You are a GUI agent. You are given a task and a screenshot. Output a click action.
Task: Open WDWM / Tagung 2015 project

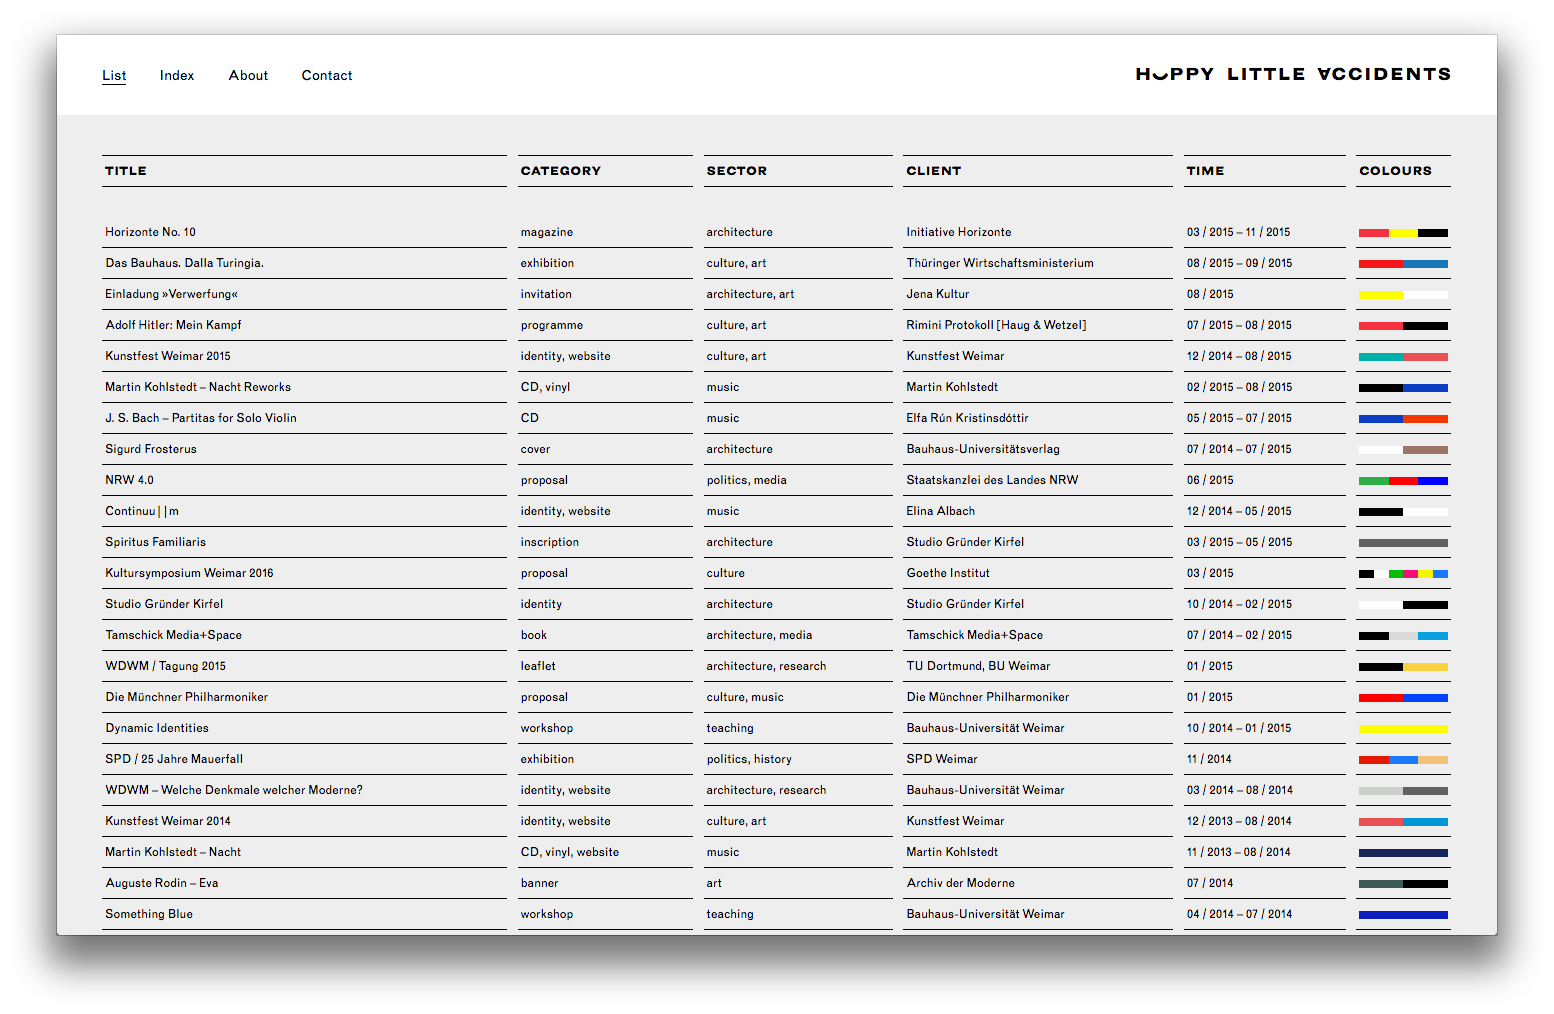click(x=165, y=666)
